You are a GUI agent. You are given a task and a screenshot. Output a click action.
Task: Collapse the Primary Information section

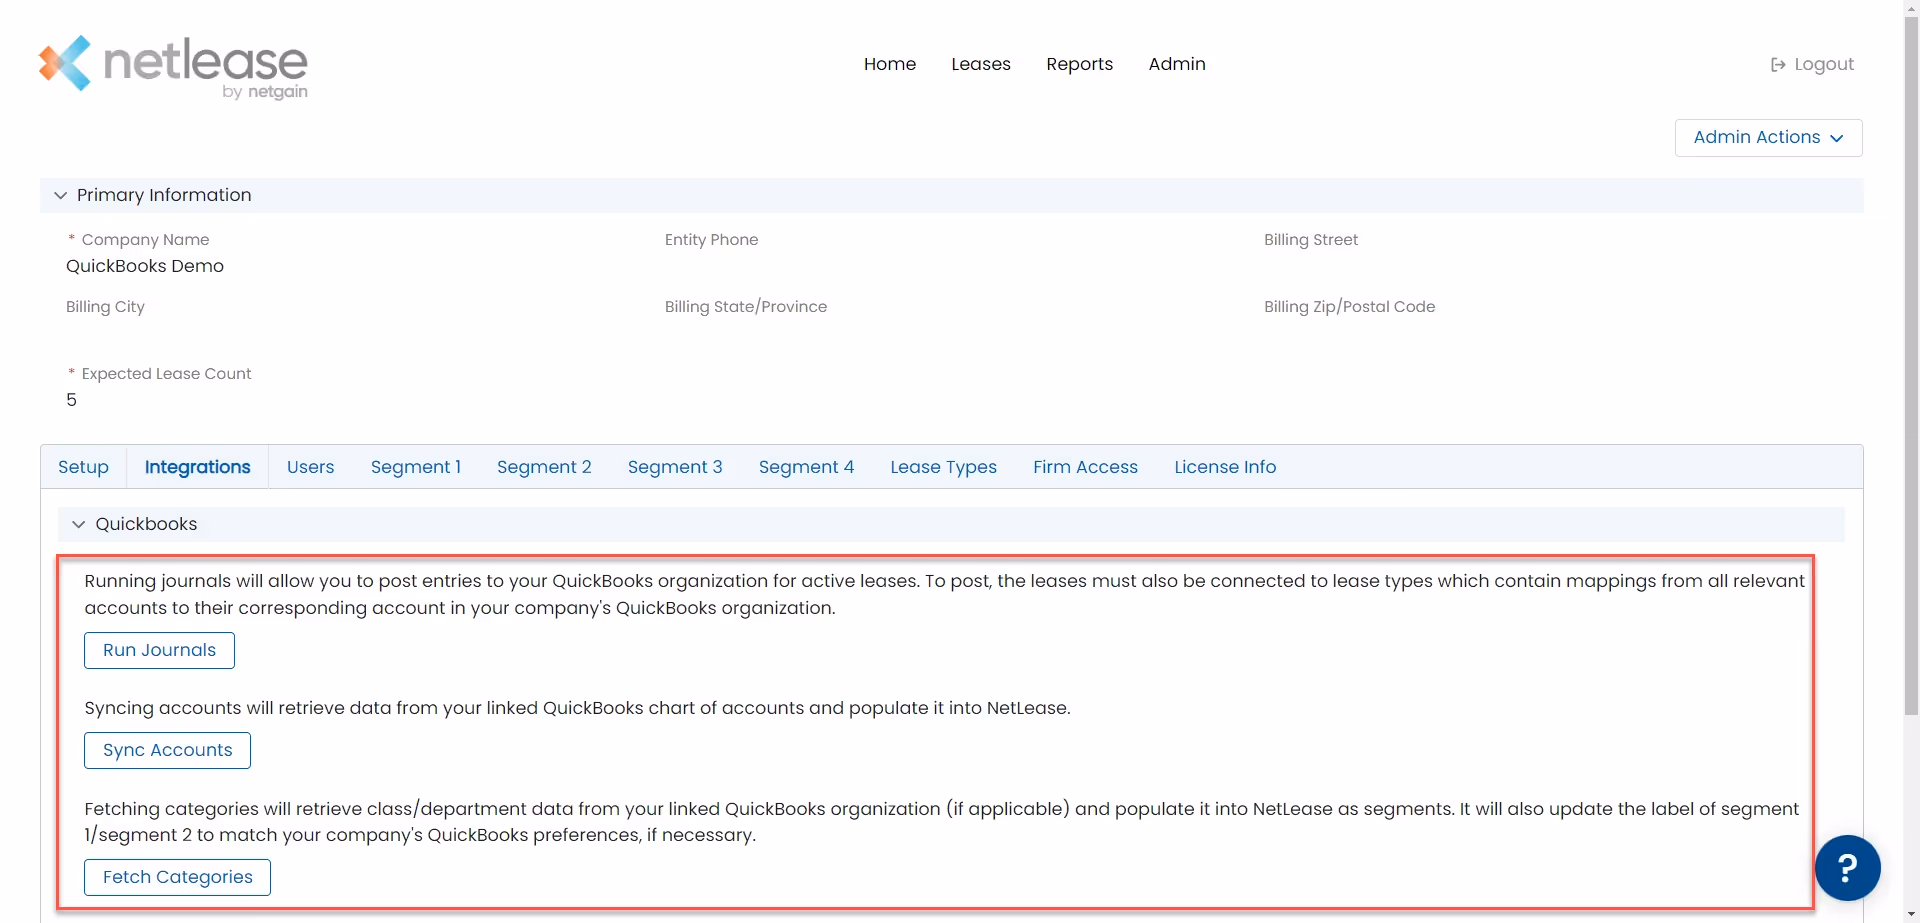(60, 195)
